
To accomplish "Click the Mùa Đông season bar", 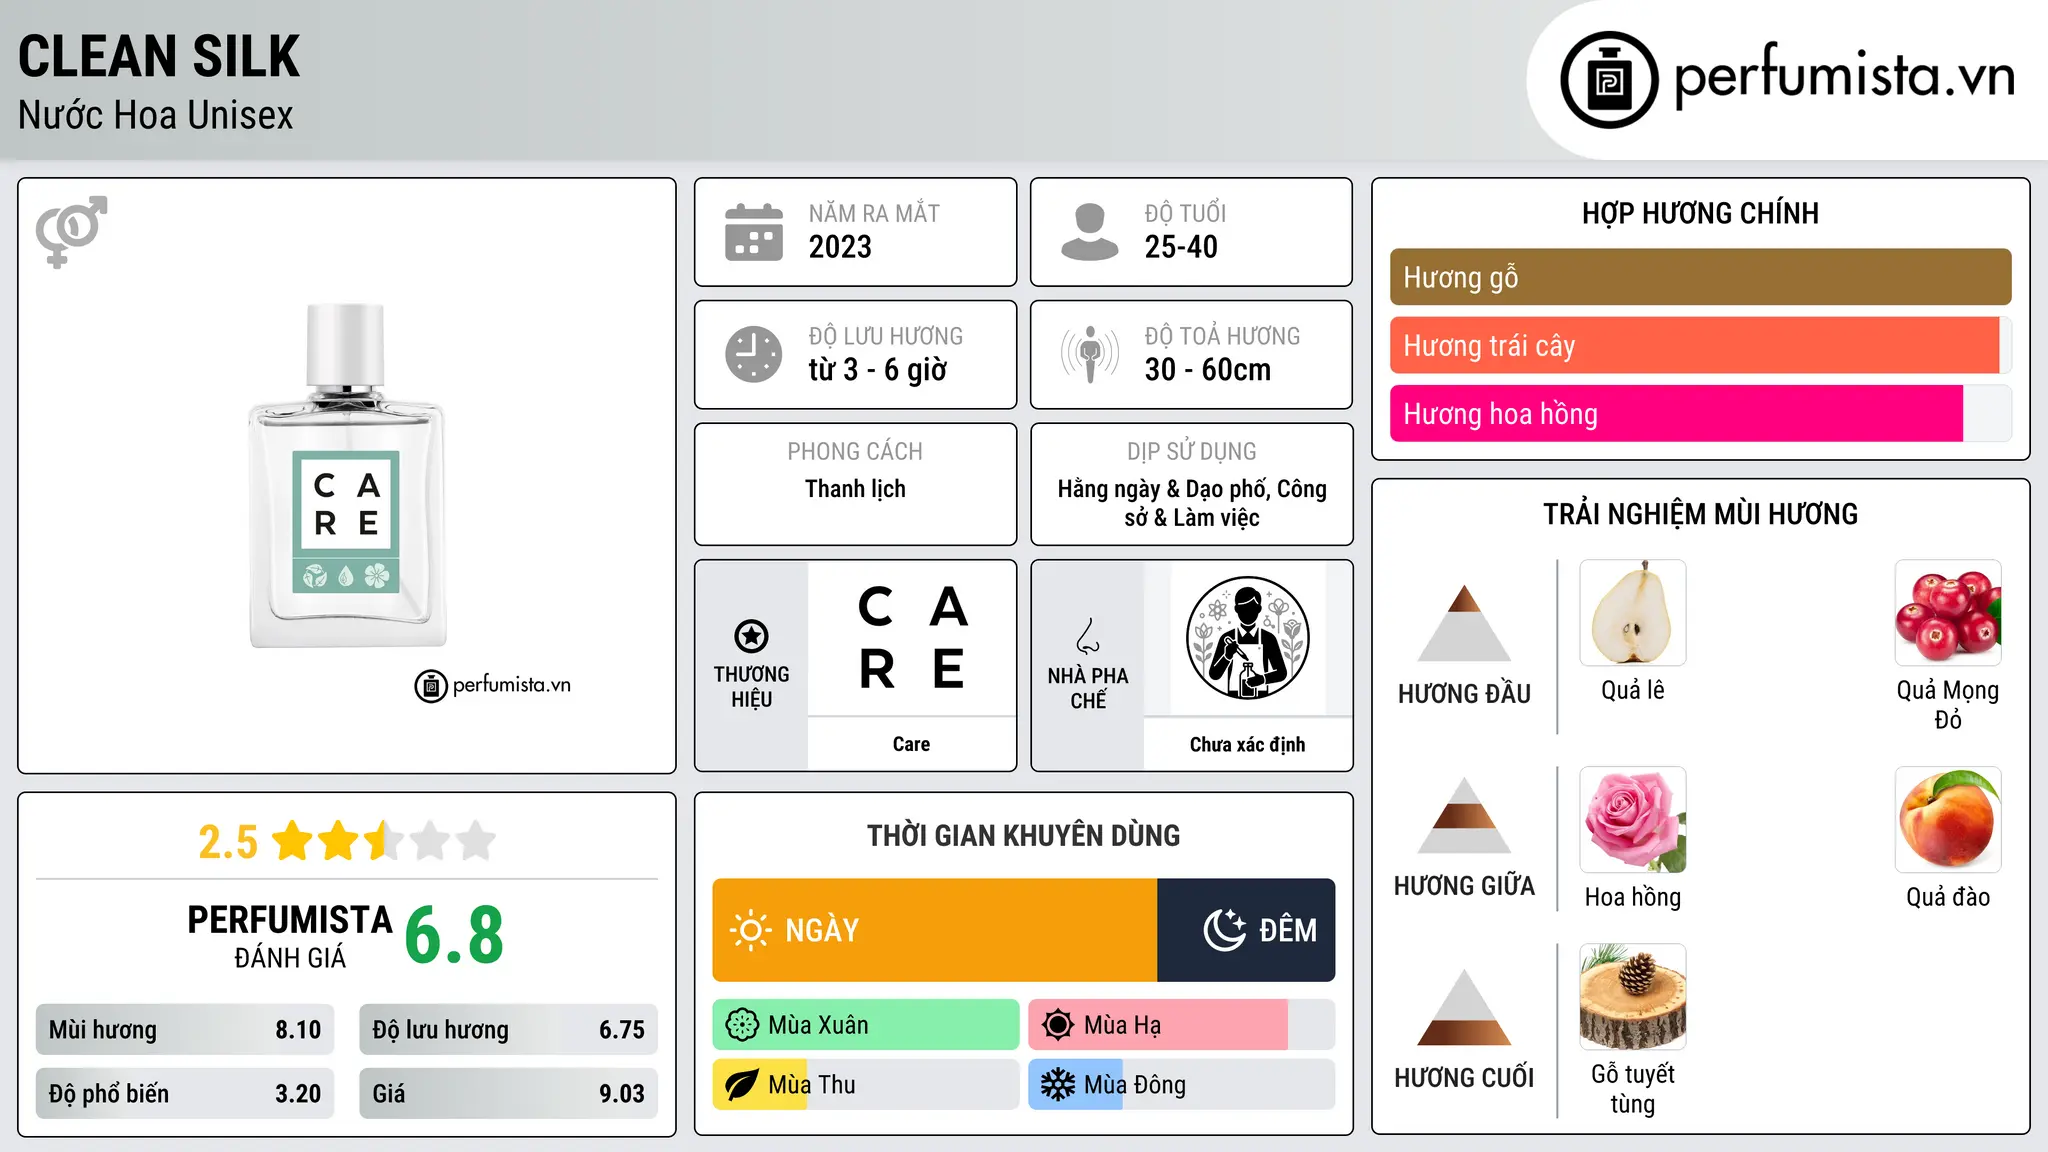I will coord(1182,1085).
